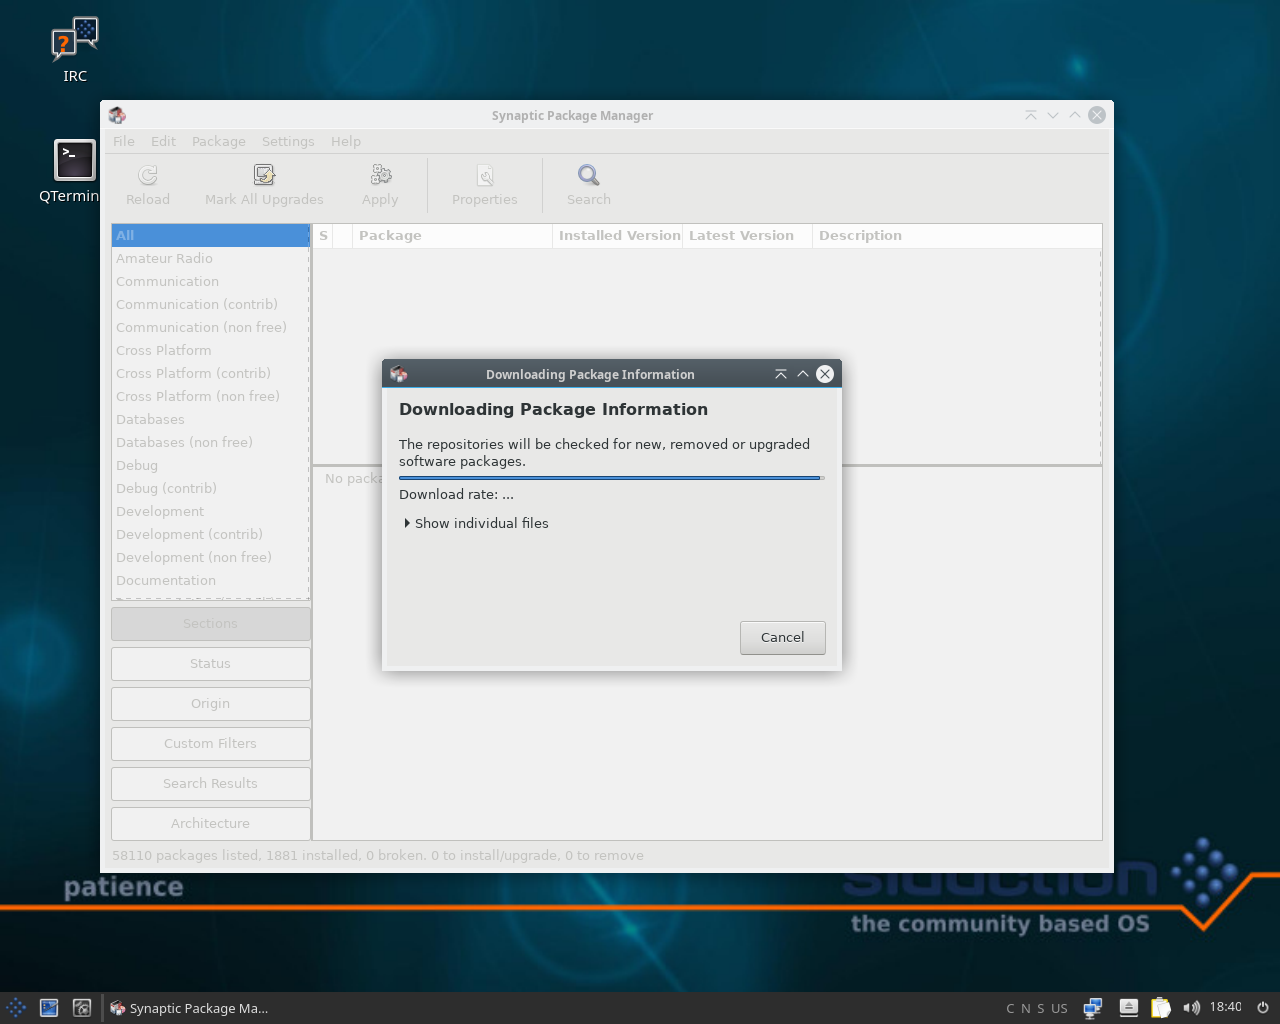Click the power button icon in taskbar

click(1262, 1008)
